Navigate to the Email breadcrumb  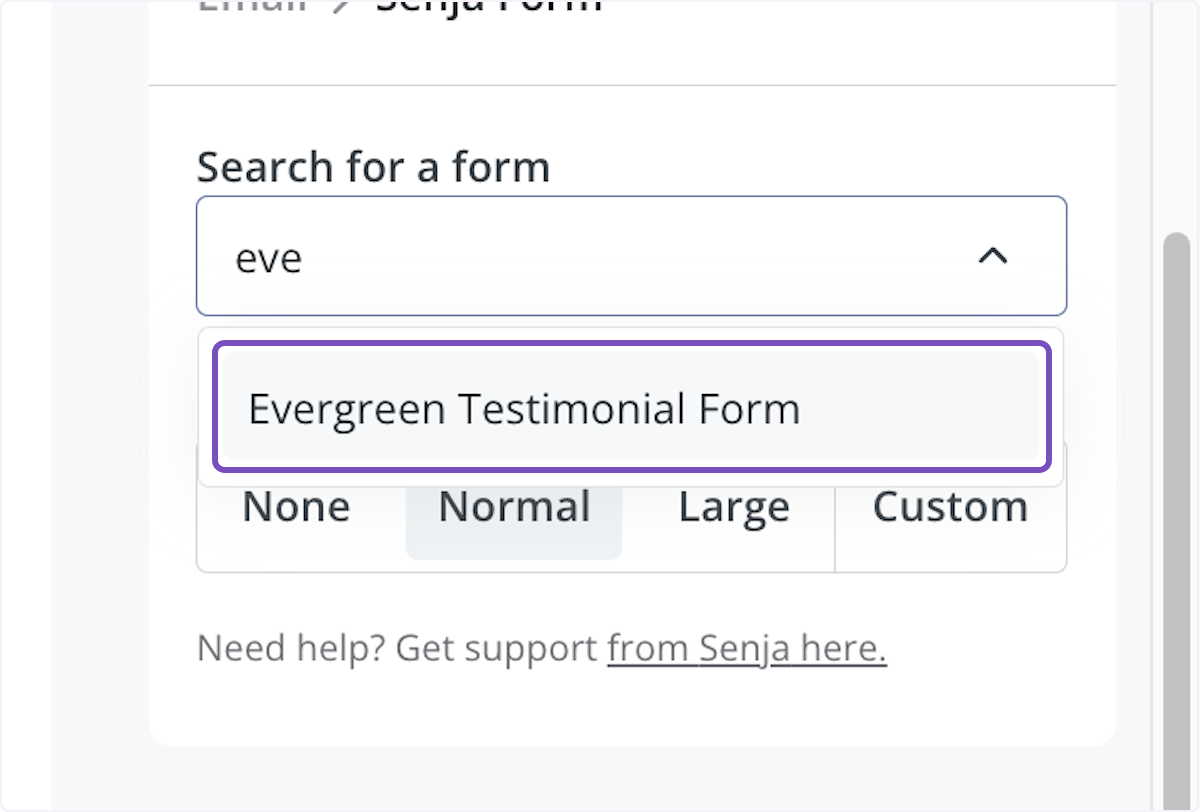click(253, 8)
